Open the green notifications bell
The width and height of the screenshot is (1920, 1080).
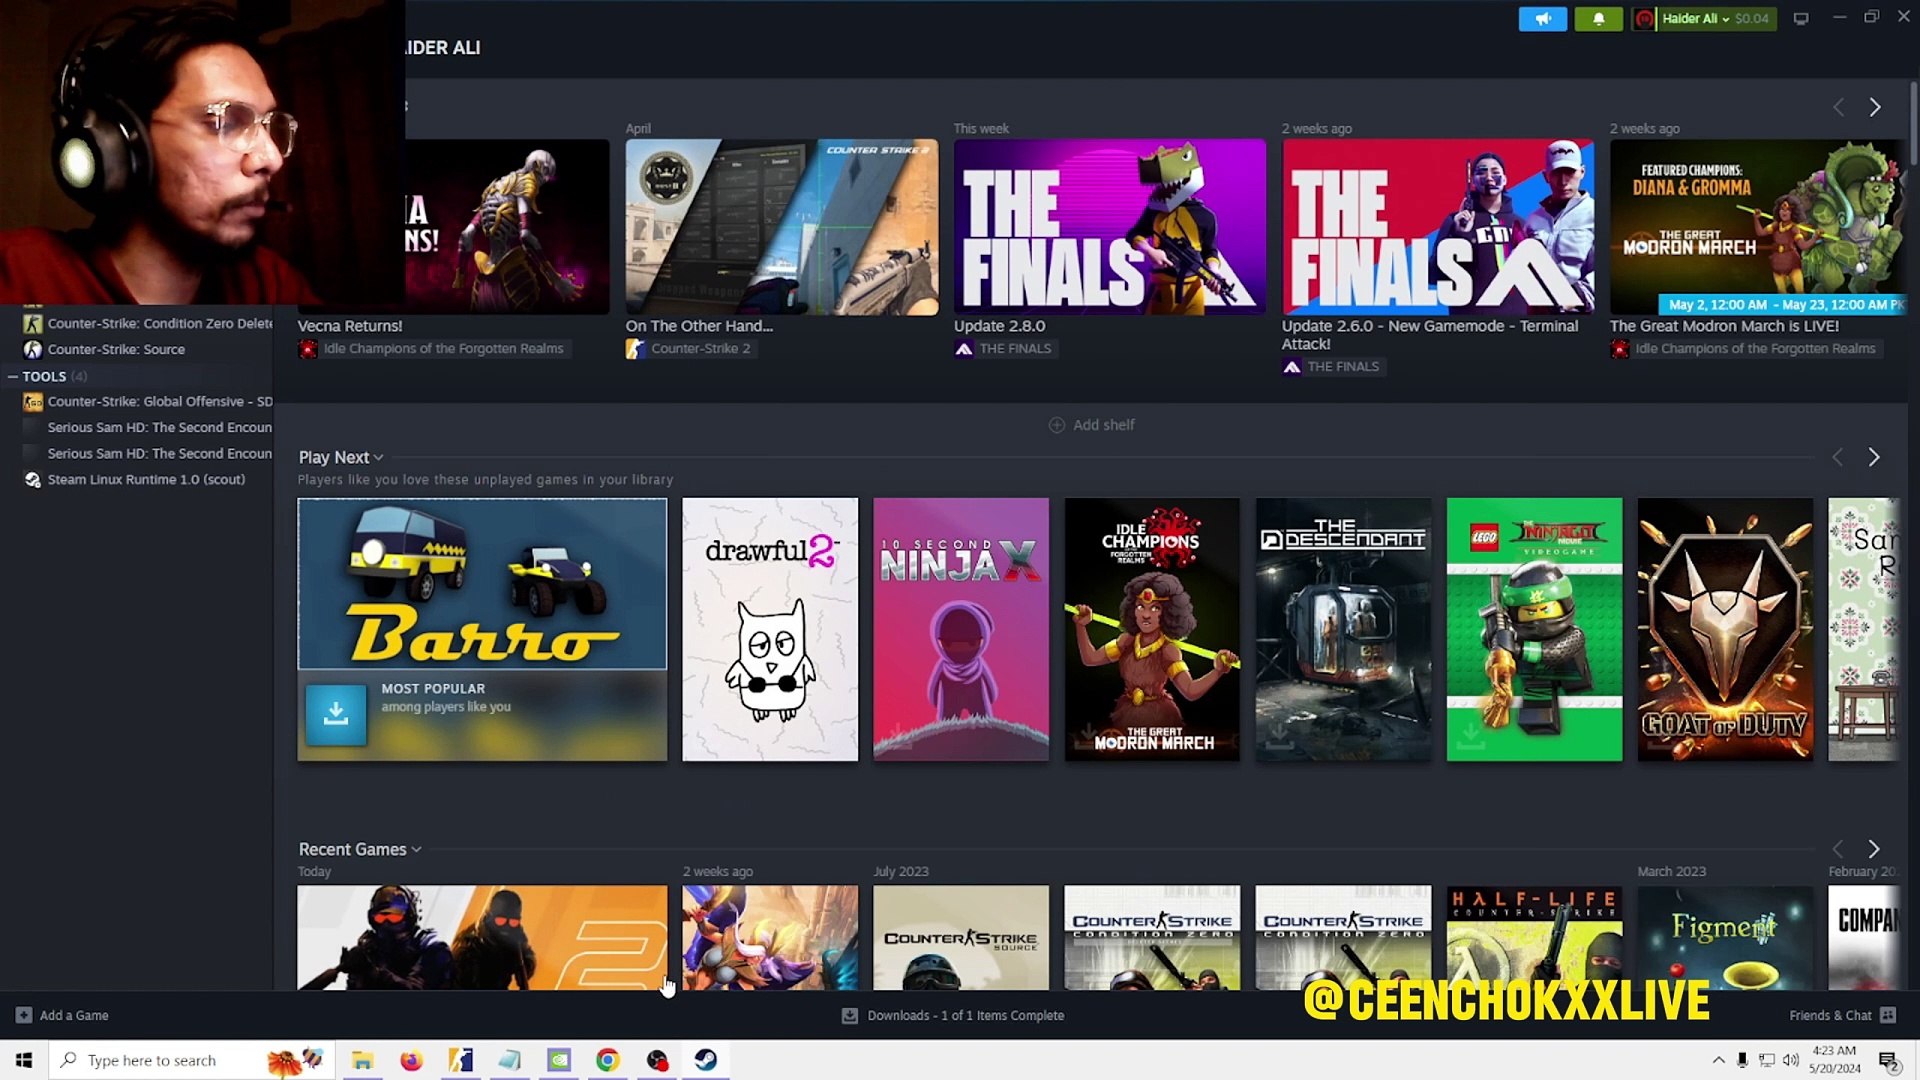(x=1598, y=19)
